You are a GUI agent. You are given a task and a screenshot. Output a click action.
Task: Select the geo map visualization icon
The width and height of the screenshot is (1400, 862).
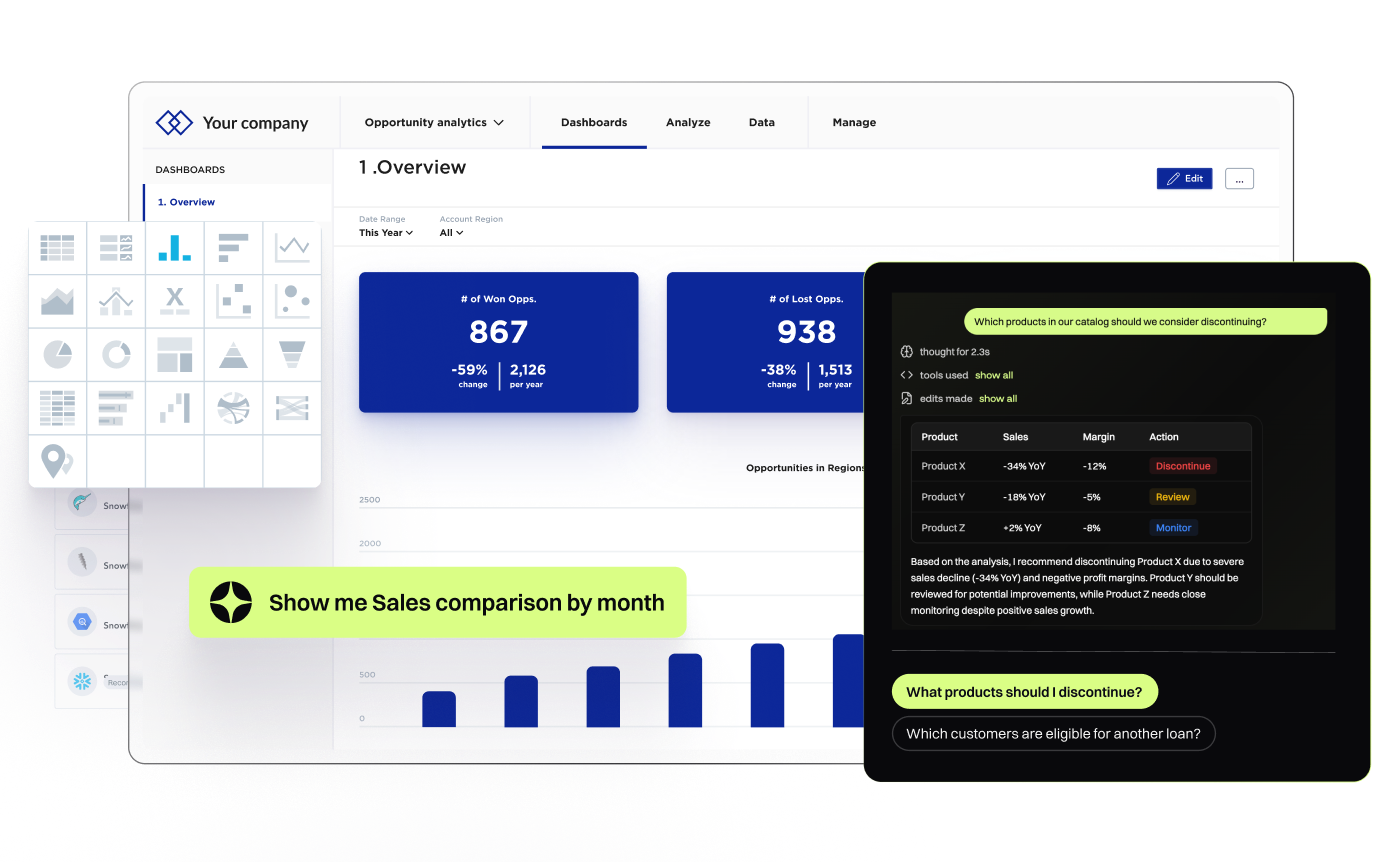tap(57, 461)
